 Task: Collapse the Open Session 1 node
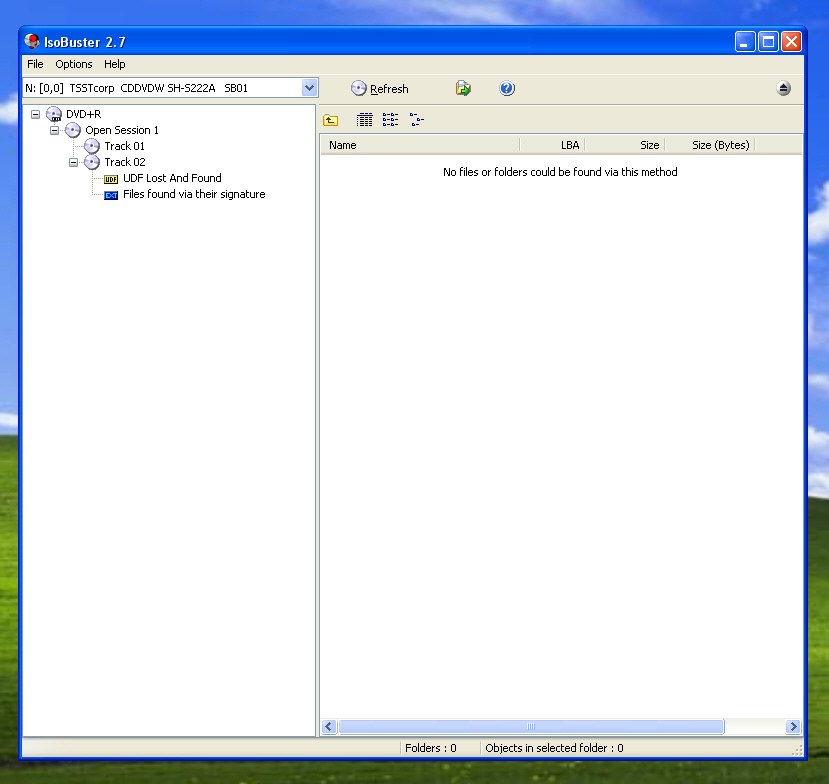[54, 130]
